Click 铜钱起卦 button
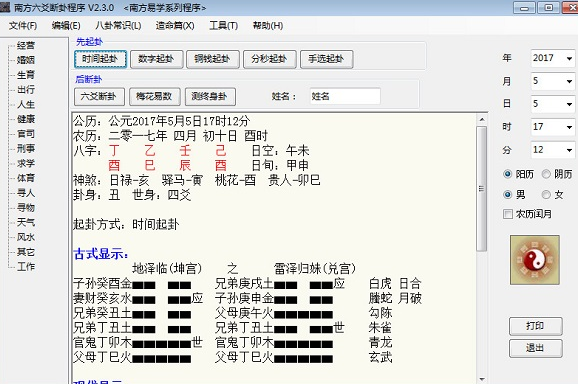This screenshot has height=384, width=578. coord(213,59)
